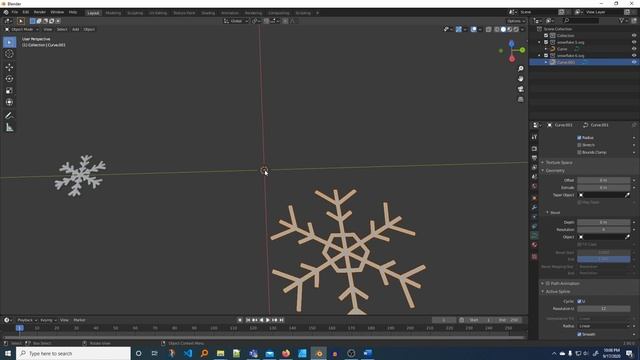Click the blue Z axis on navigation gizmo
Image resolution: width=640 pixels, height=360 pixels.
pos(511,43)
